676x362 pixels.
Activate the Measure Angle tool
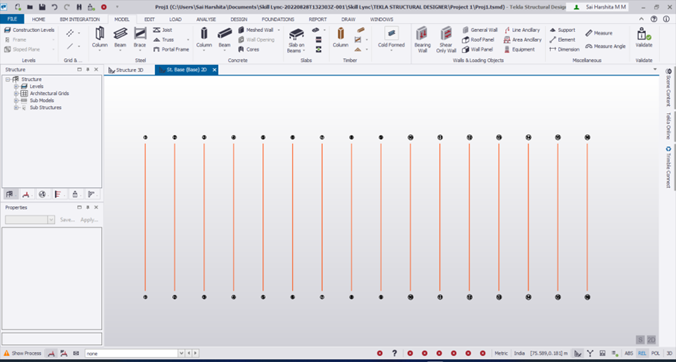point(605,46)
